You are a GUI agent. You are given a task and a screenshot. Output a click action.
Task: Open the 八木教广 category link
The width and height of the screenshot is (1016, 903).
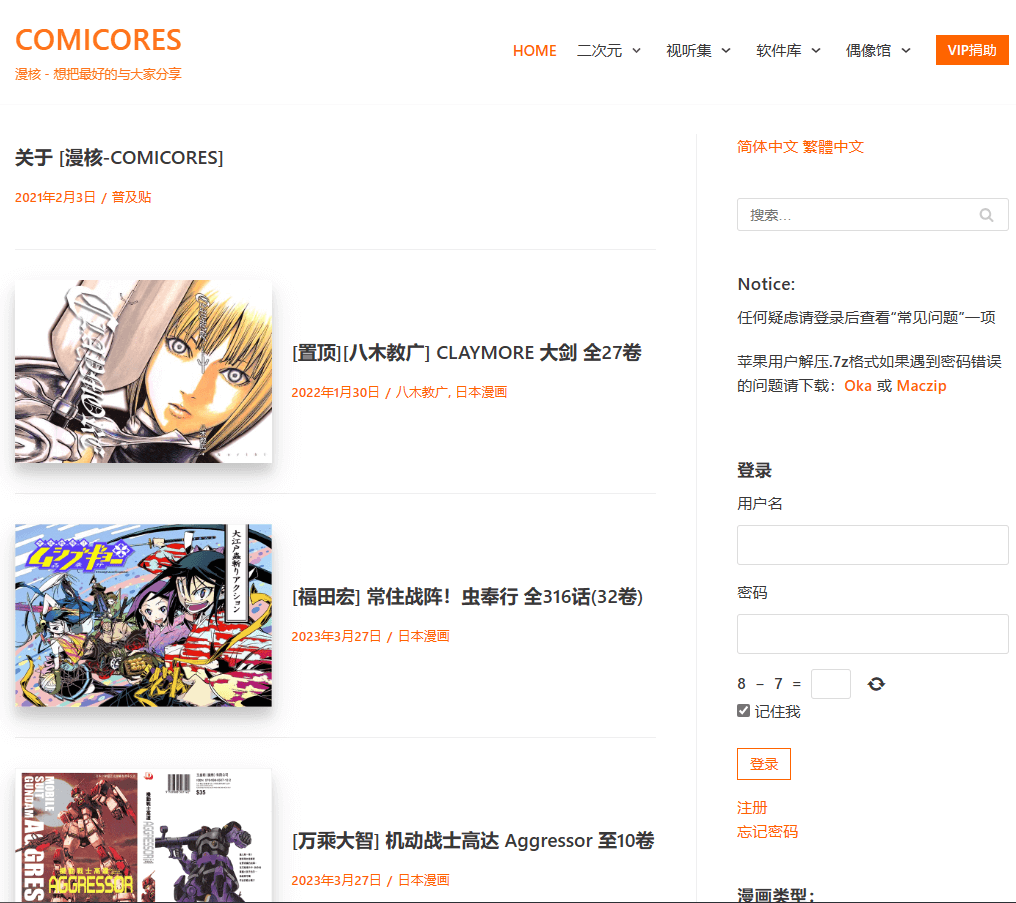[421, 393]
